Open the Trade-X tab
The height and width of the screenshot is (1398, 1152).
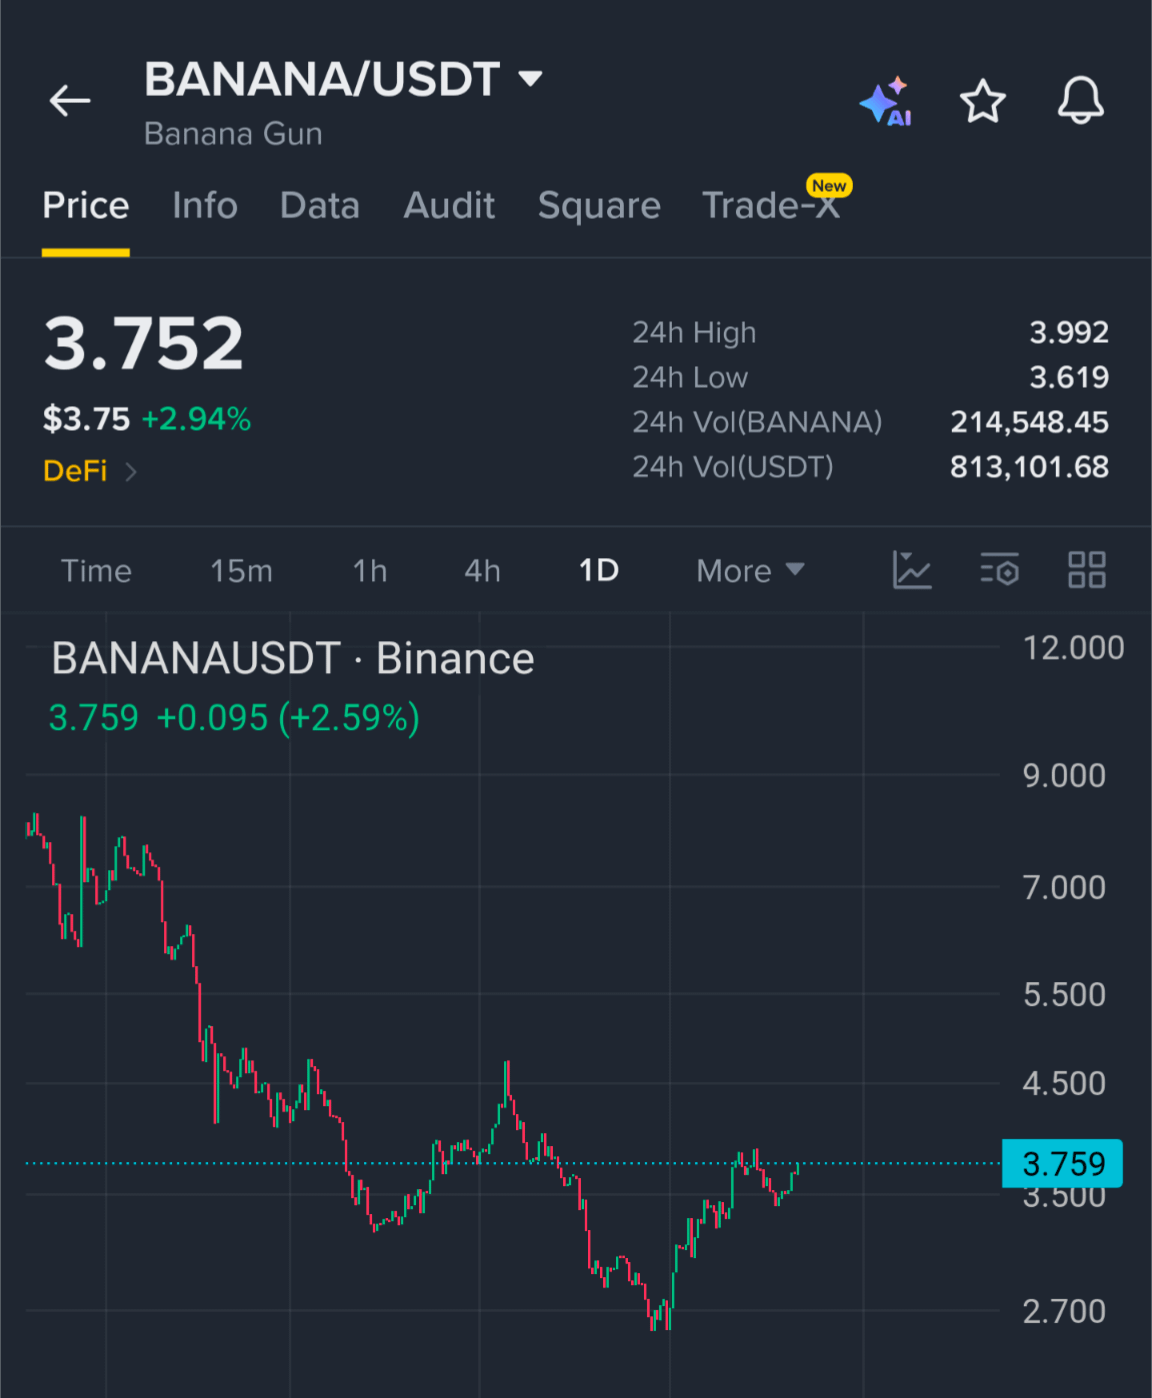coord(771,206)
